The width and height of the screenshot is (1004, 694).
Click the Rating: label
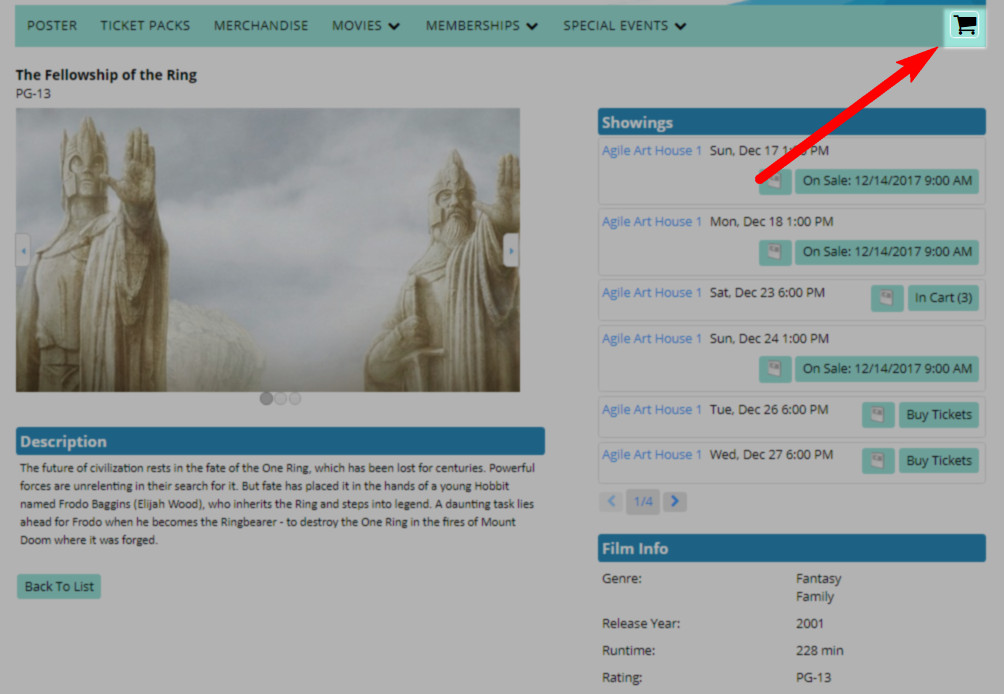(622, 677)
